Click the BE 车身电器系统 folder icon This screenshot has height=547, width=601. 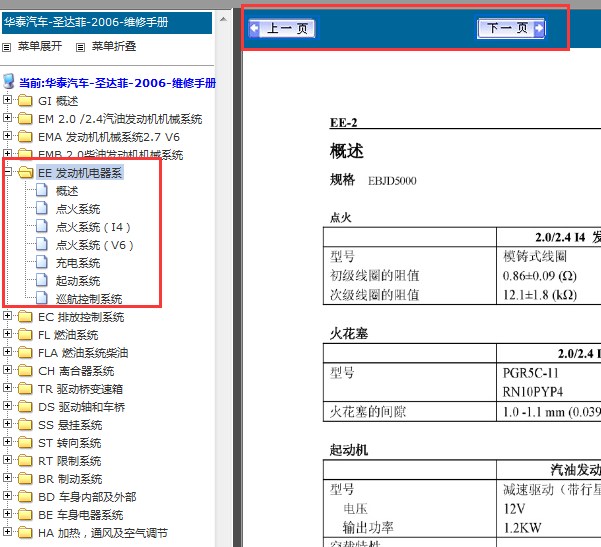[25, 514]
